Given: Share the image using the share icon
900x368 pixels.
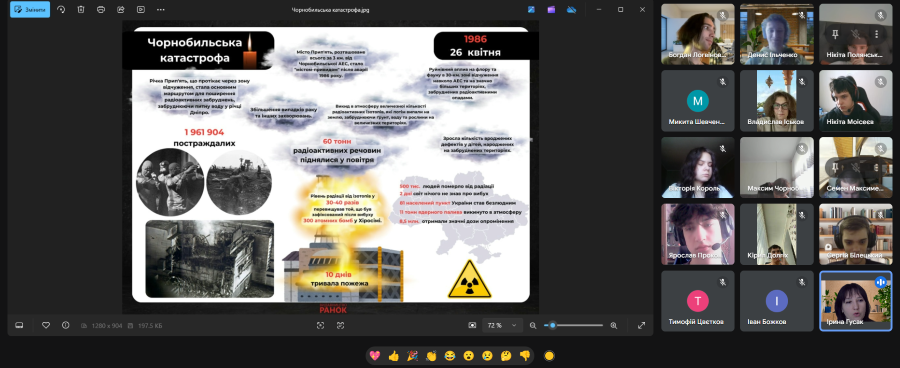Looking at the screenshot, I should pos(121,9).
